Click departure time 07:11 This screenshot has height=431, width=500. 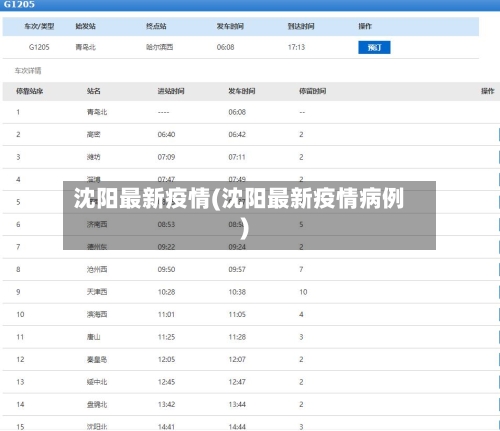[x=237, y=157]
